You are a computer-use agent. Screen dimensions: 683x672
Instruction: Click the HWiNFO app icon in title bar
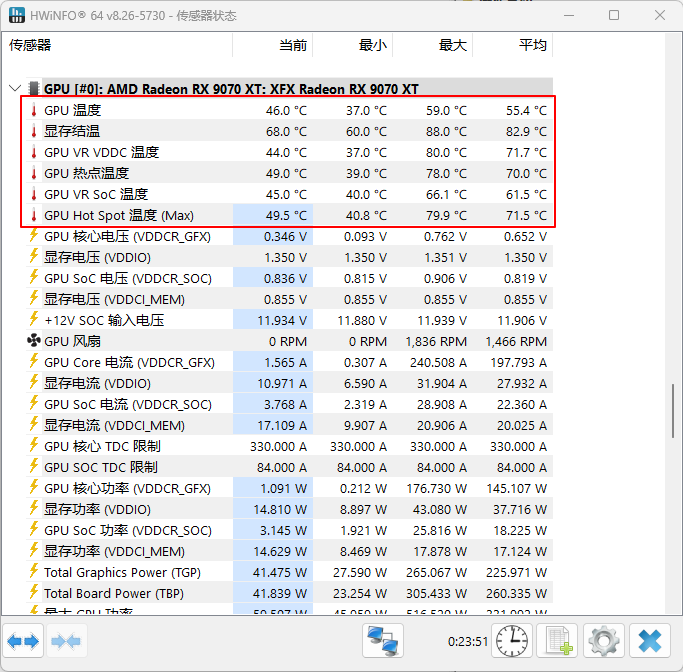[x=17, y=15]
